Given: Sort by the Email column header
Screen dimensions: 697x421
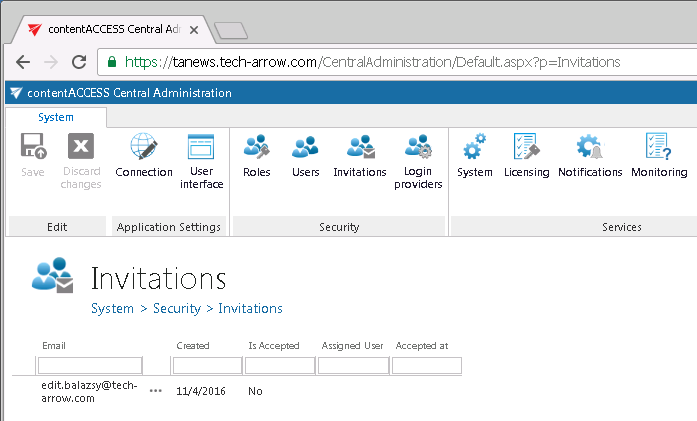Looking at the screenshot, I should pyautogui.click(x=54, y=345).
